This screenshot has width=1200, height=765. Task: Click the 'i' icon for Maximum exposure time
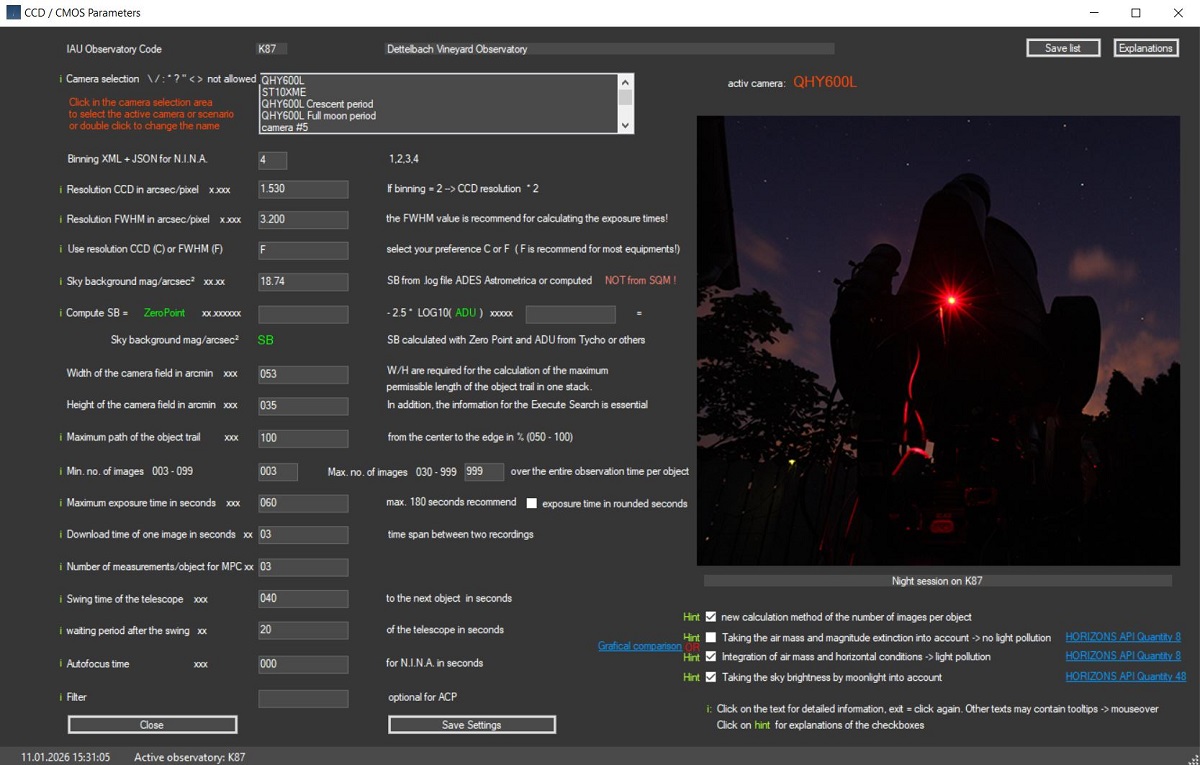point(61,503)
